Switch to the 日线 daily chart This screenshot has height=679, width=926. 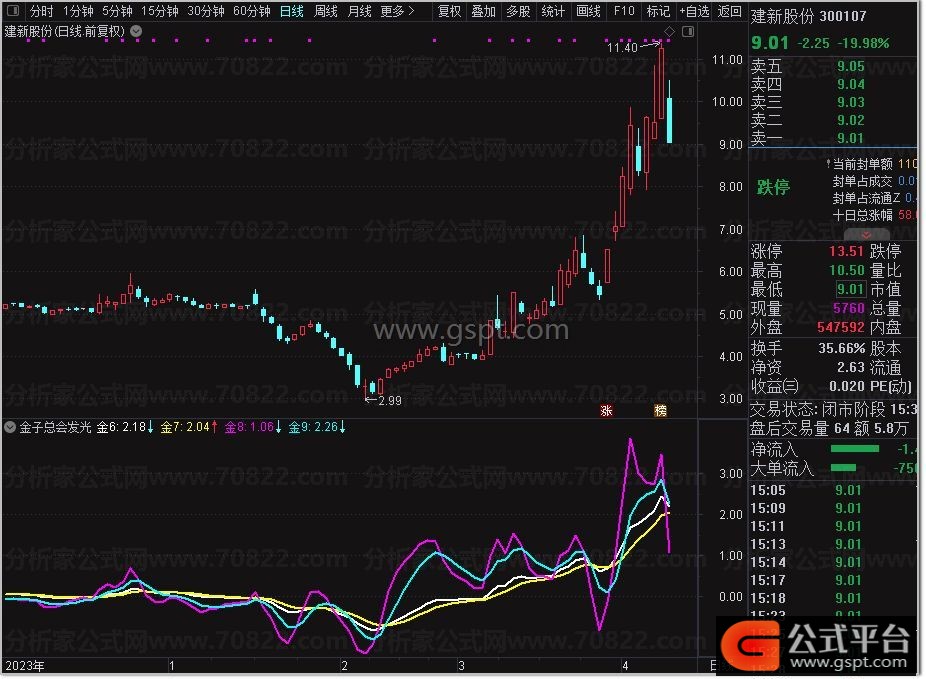292,11
